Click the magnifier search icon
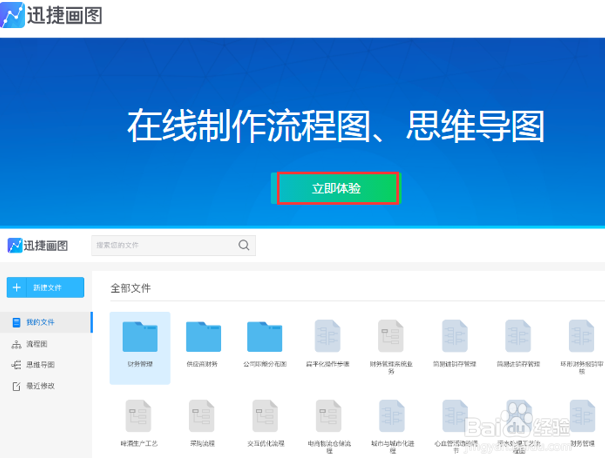Screen dimensions: 605x467 click(x=244, y=245)
